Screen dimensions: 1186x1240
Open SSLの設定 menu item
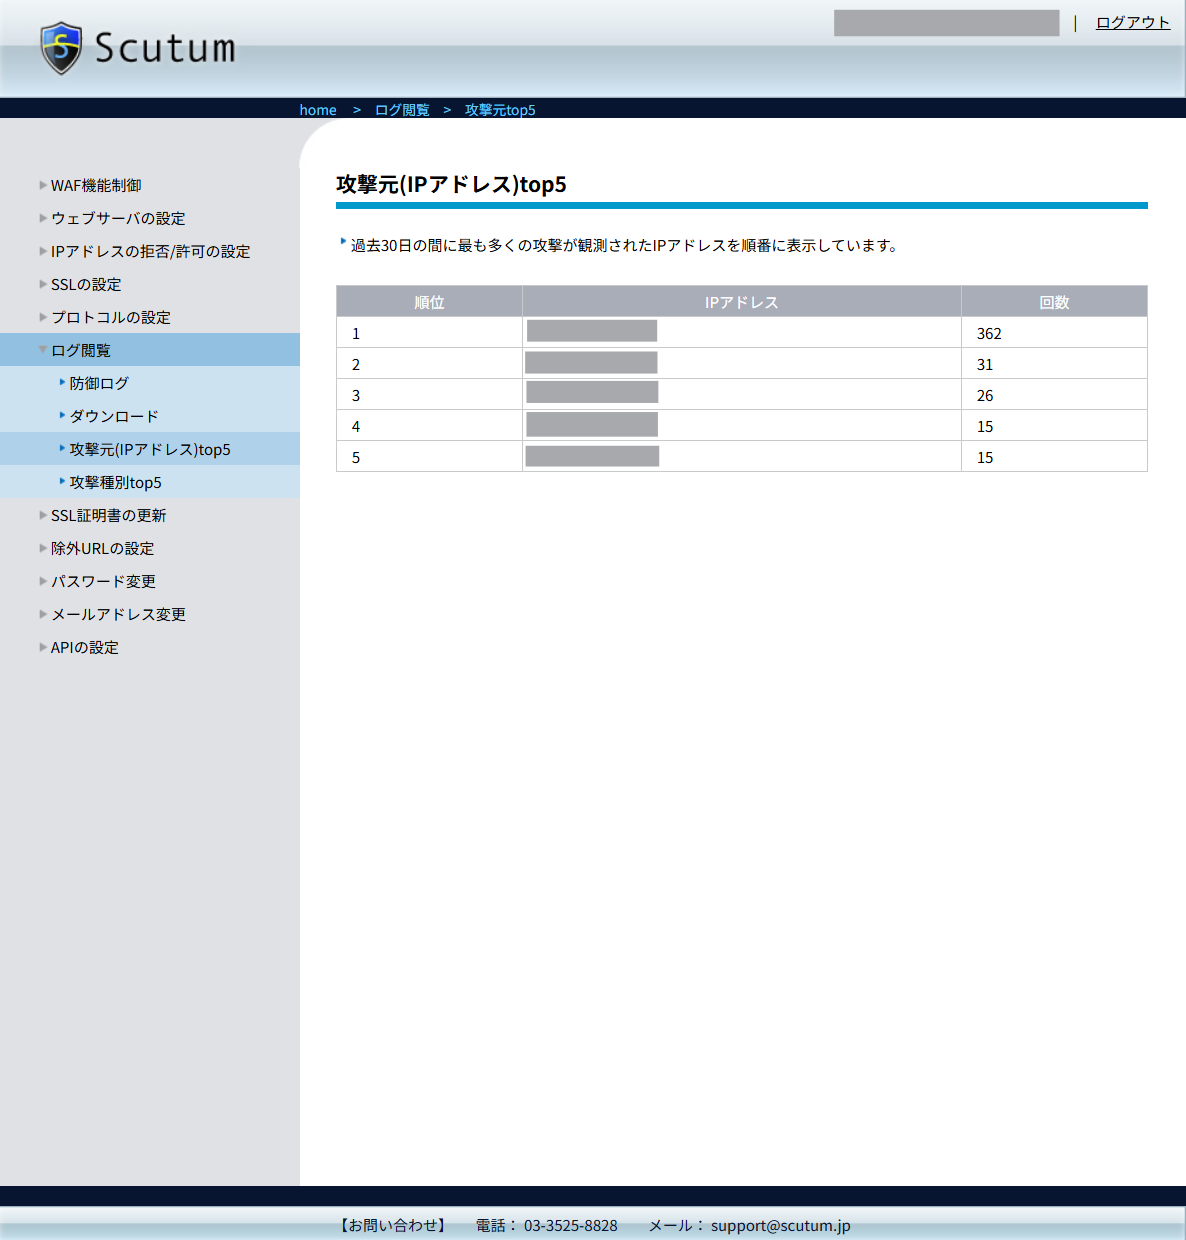point(86,284)
